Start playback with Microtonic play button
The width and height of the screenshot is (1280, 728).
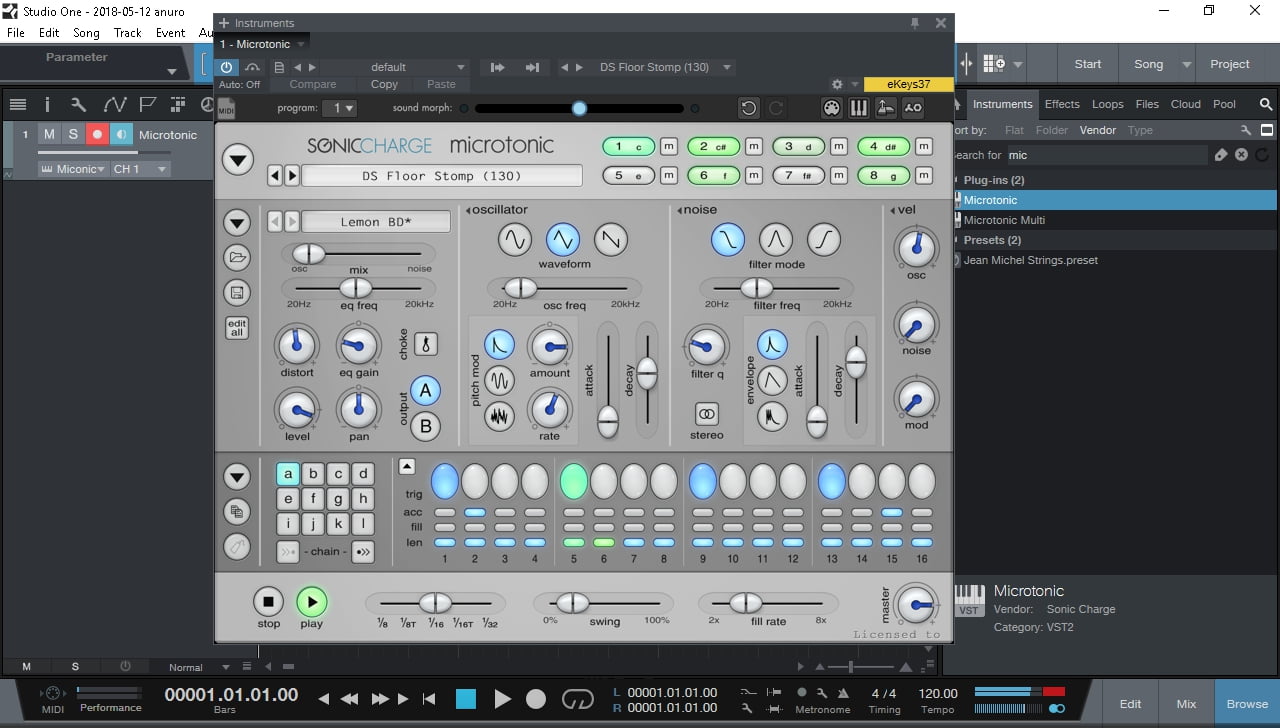click(311, 602)
